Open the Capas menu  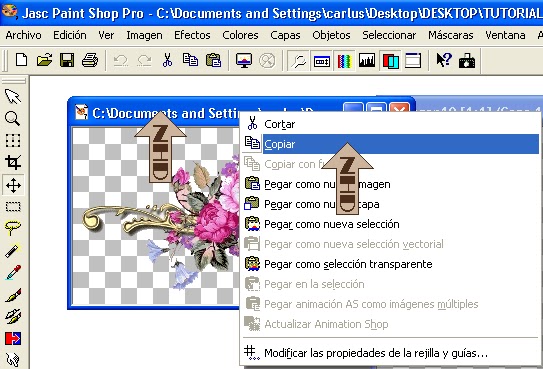click(x=285, y=35)
